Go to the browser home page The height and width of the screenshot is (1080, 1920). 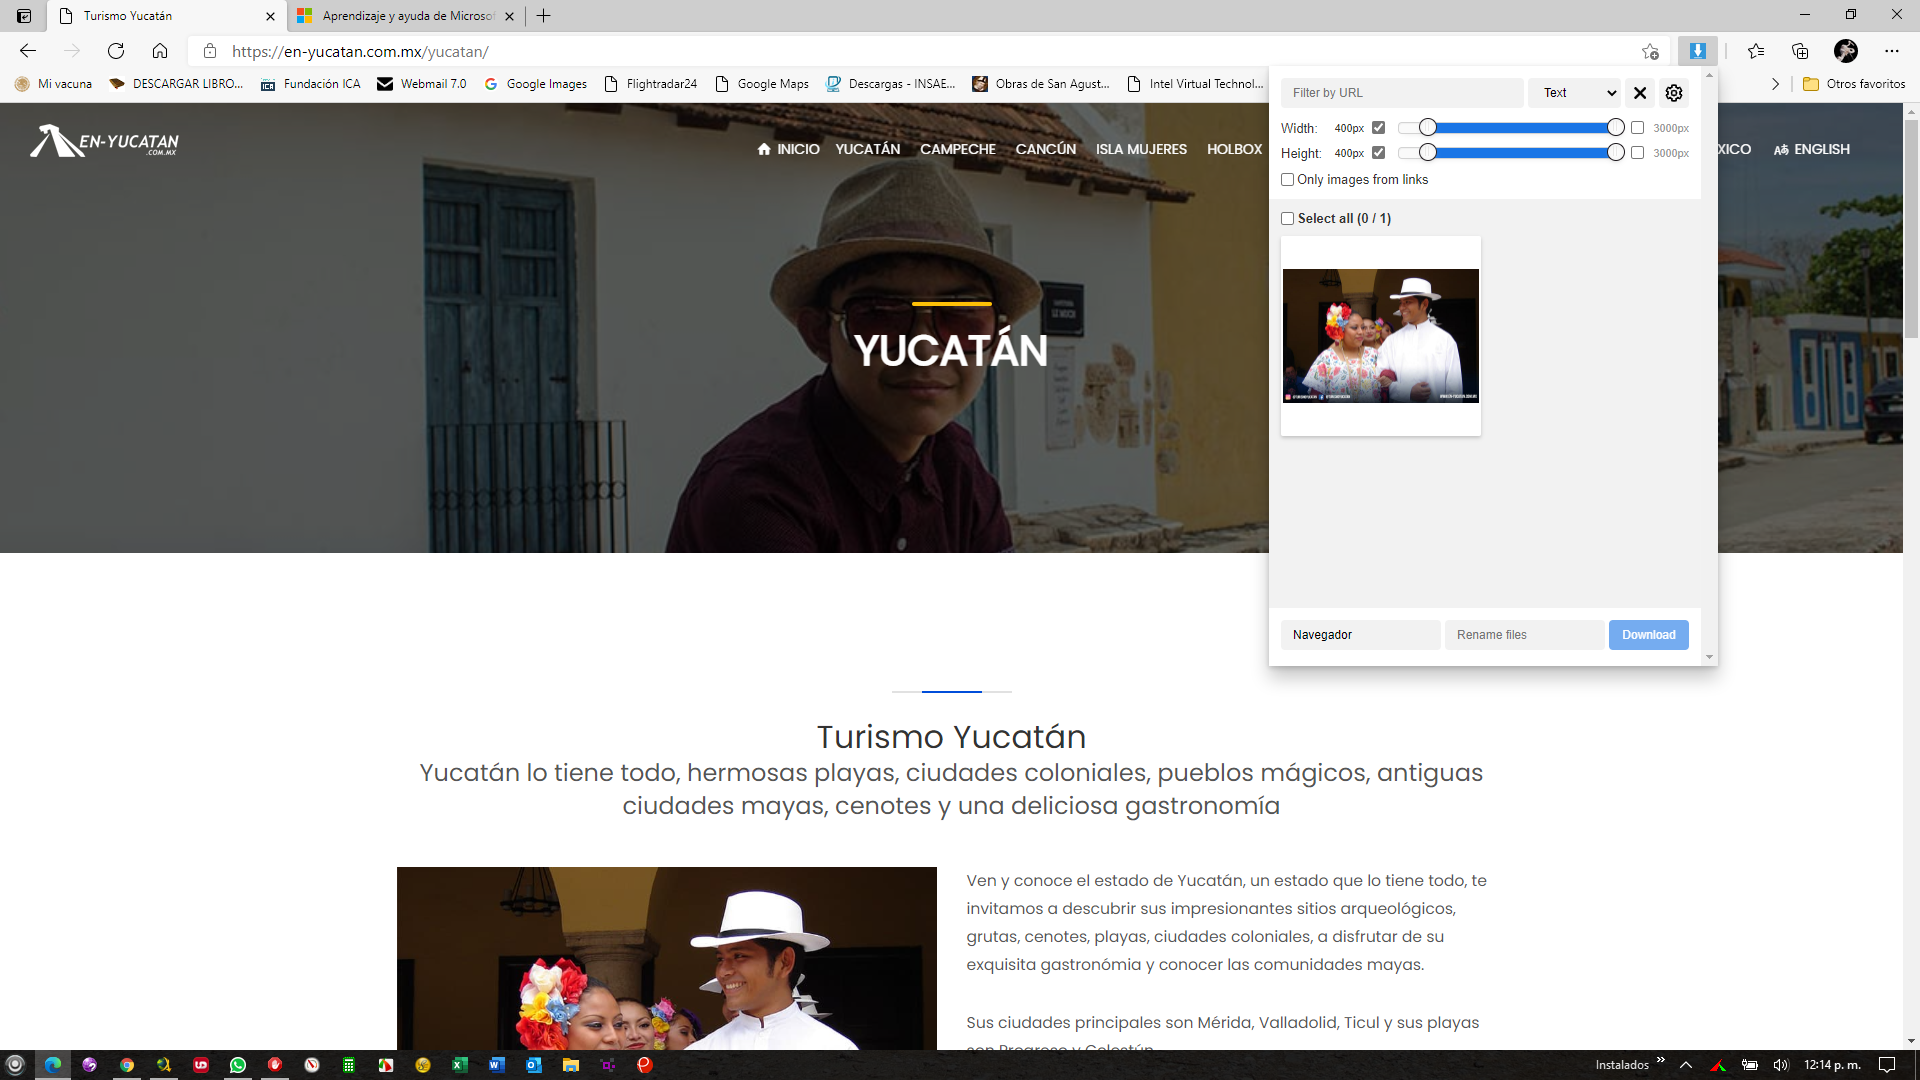pyautogui.click(x=160, y=51)
